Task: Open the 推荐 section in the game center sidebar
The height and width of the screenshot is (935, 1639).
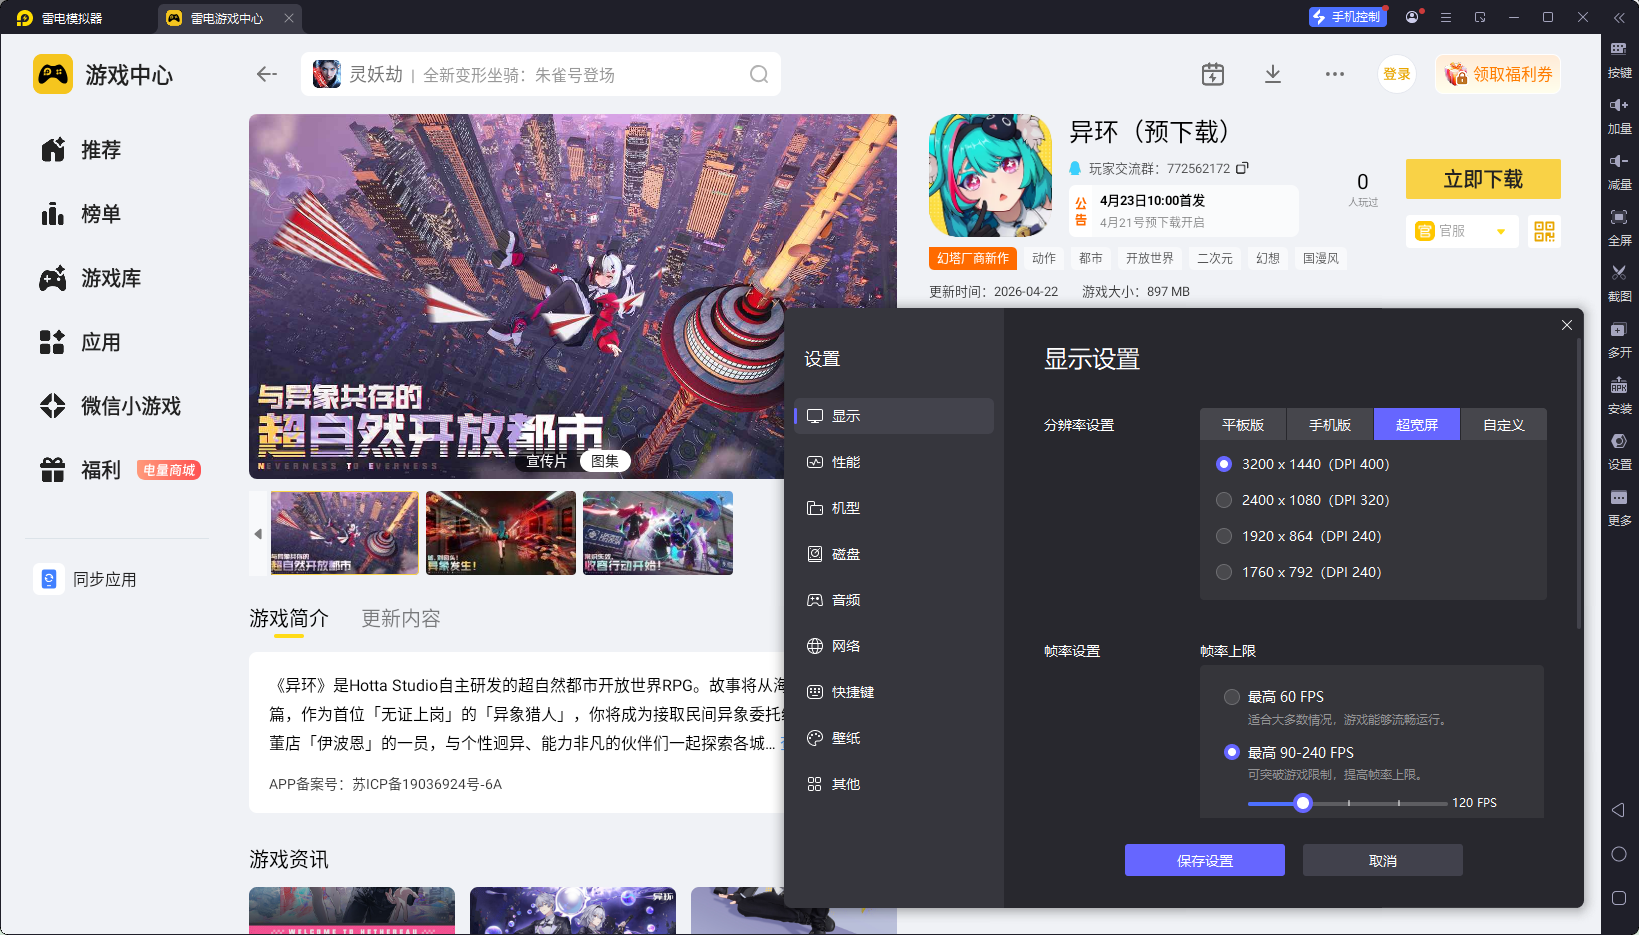Action: coord(80,150)
